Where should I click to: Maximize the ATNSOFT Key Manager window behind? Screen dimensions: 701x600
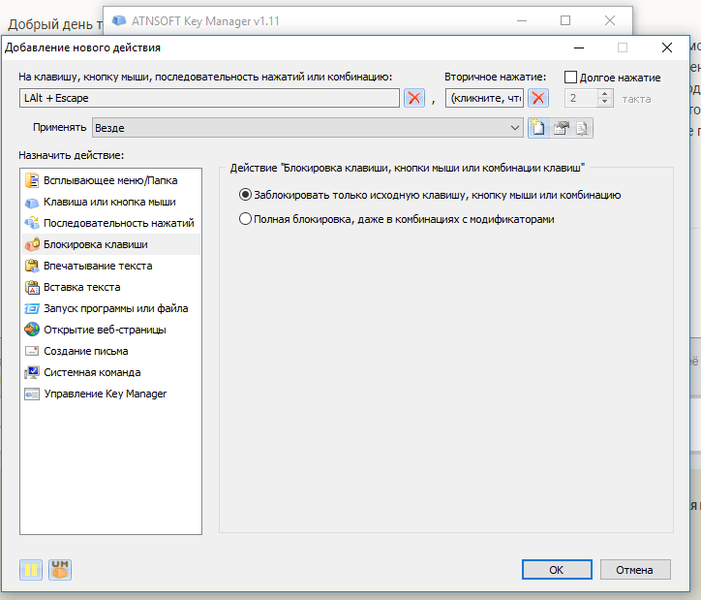tap(566, 21)
